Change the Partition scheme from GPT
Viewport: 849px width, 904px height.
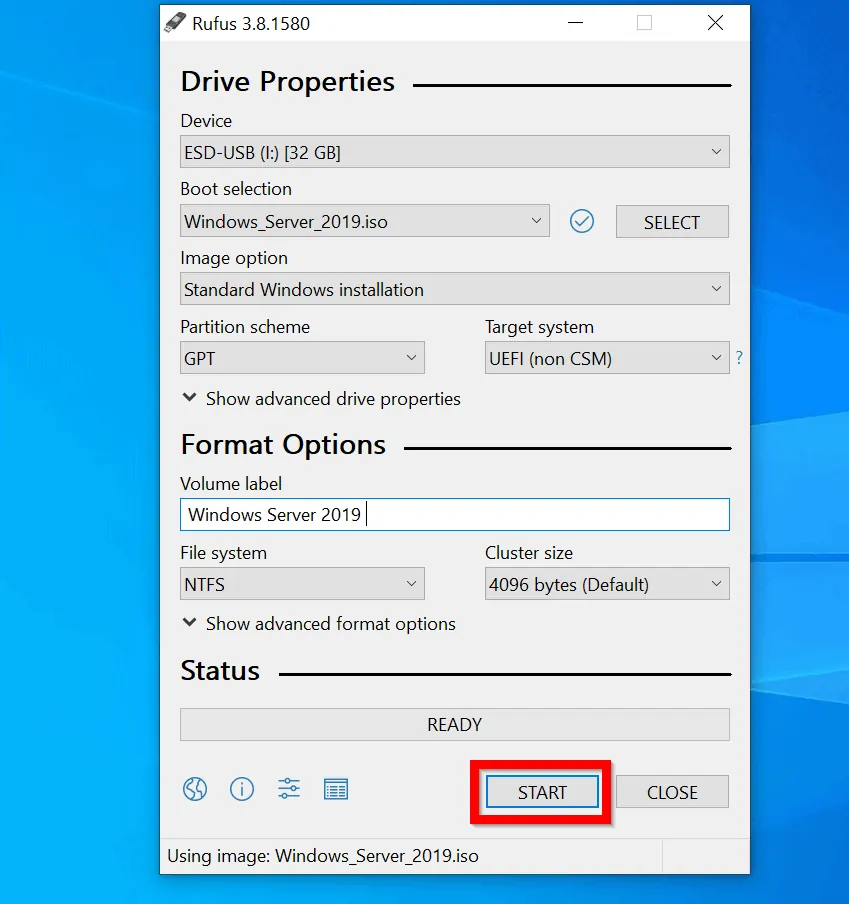[302, 358]
